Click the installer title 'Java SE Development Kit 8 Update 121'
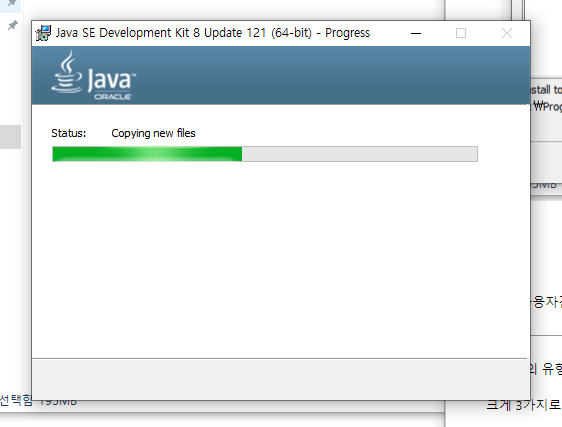Image resolution: width=562 pixels, height=427 pixels. click(161, 33)
